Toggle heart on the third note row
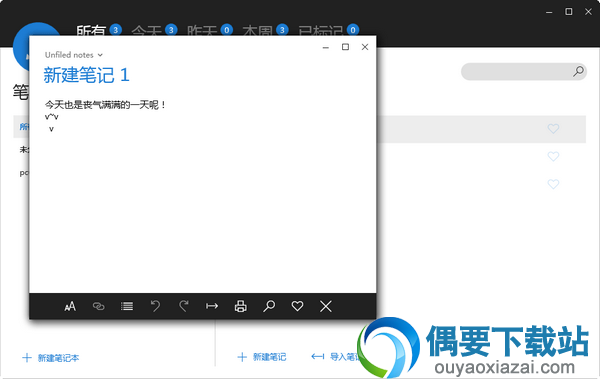 click(x=553, y=184)
